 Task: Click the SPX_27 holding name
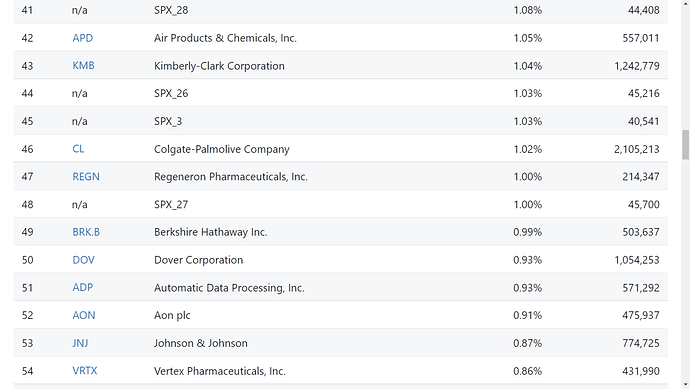coord(171,205)
